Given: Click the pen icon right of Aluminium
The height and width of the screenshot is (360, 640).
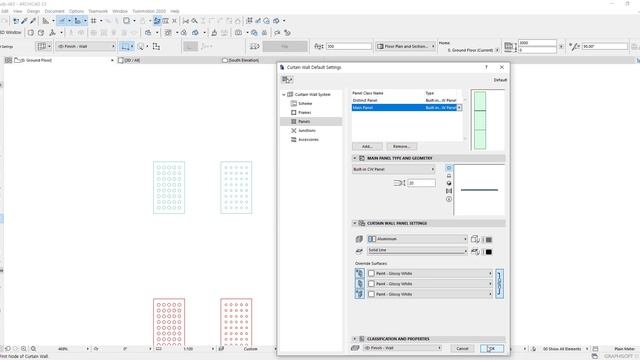Looking at the screenshot, I should [x=475, y=239].
